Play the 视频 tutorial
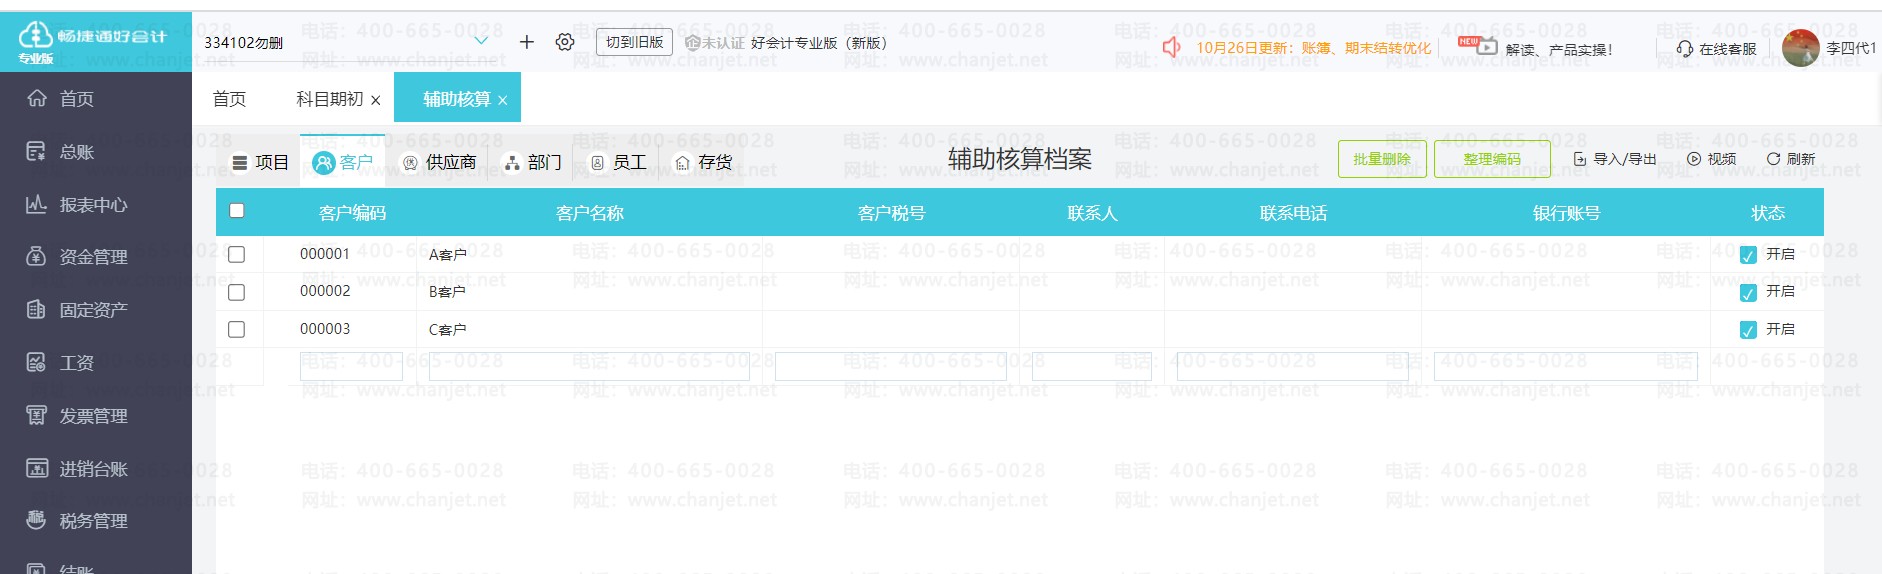The width and height of the screenshot is (1882, 574). tap(1711, 159)
